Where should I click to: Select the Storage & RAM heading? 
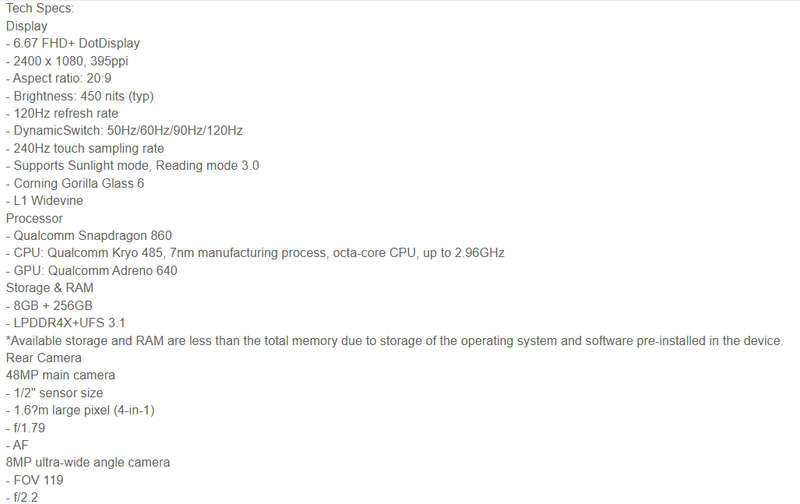(49, 288)
